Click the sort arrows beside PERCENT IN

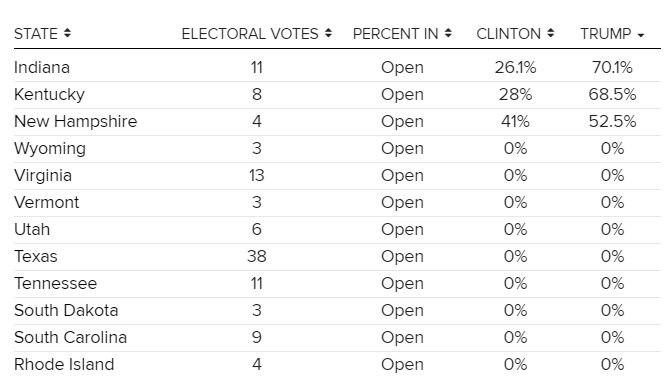448,33
